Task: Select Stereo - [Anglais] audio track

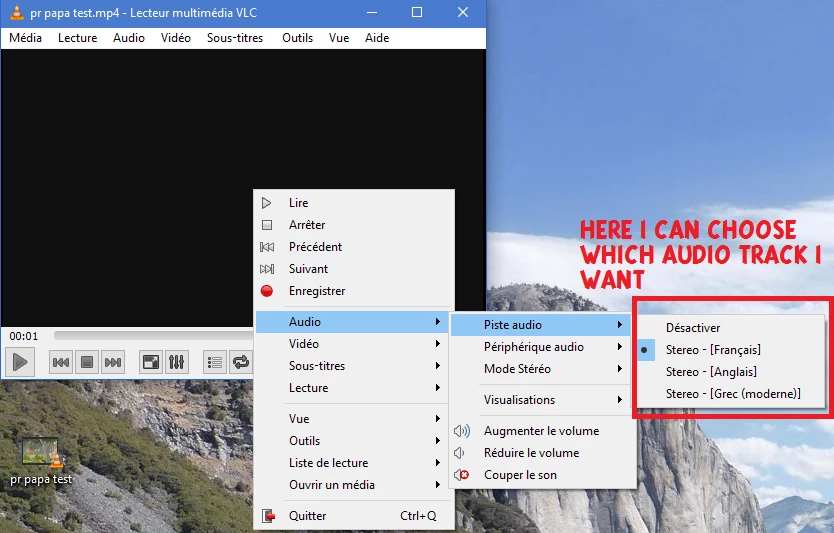Action: pos(731,372)
